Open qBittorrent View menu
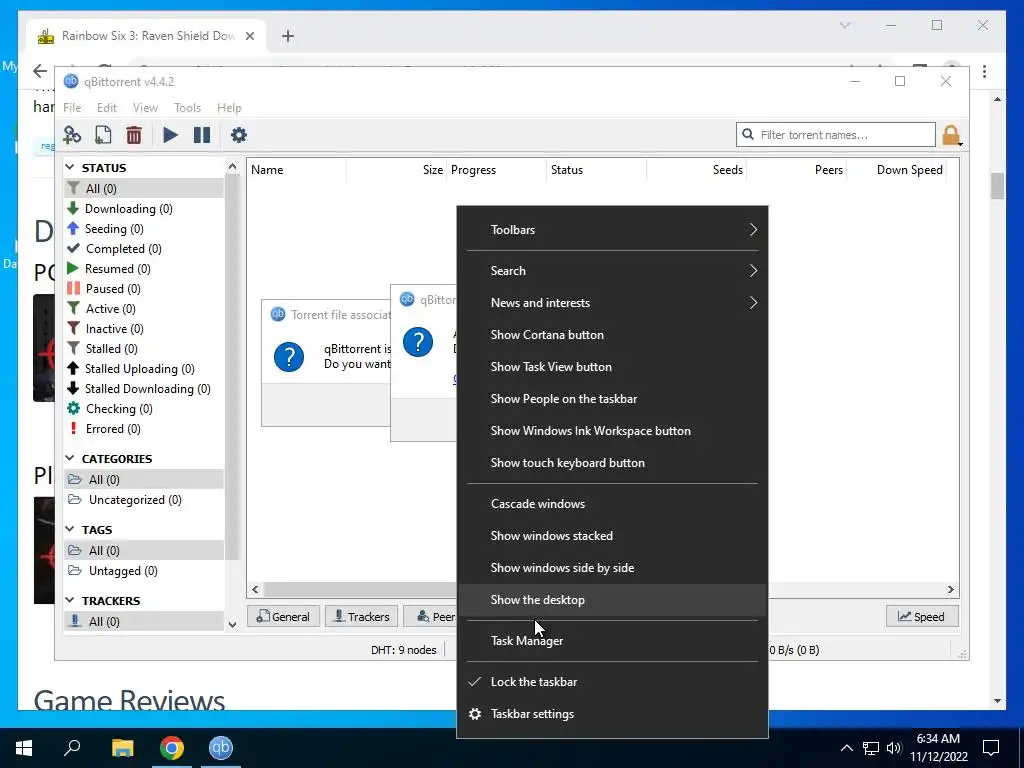1024x768 pixels. coord(145,108)
